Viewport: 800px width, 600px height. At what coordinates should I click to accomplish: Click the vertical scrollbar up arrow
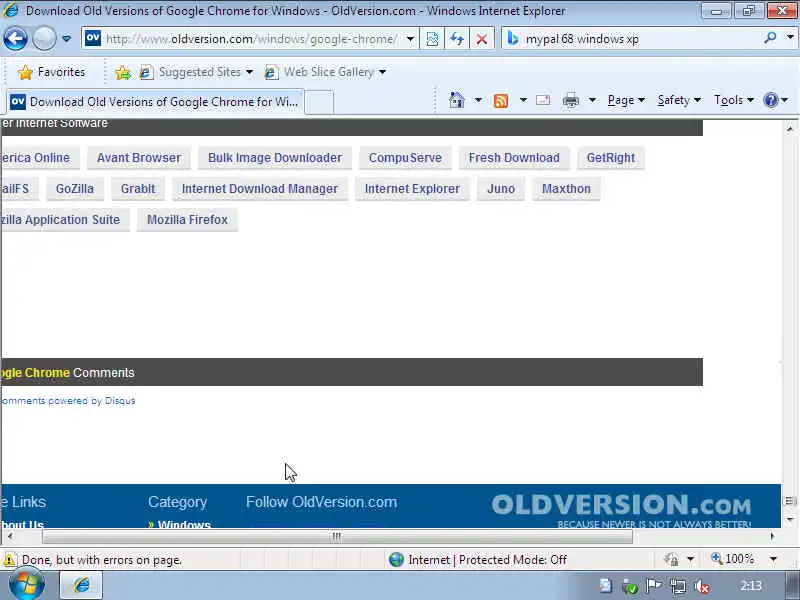pyautogui.click(x=790, y=129)
